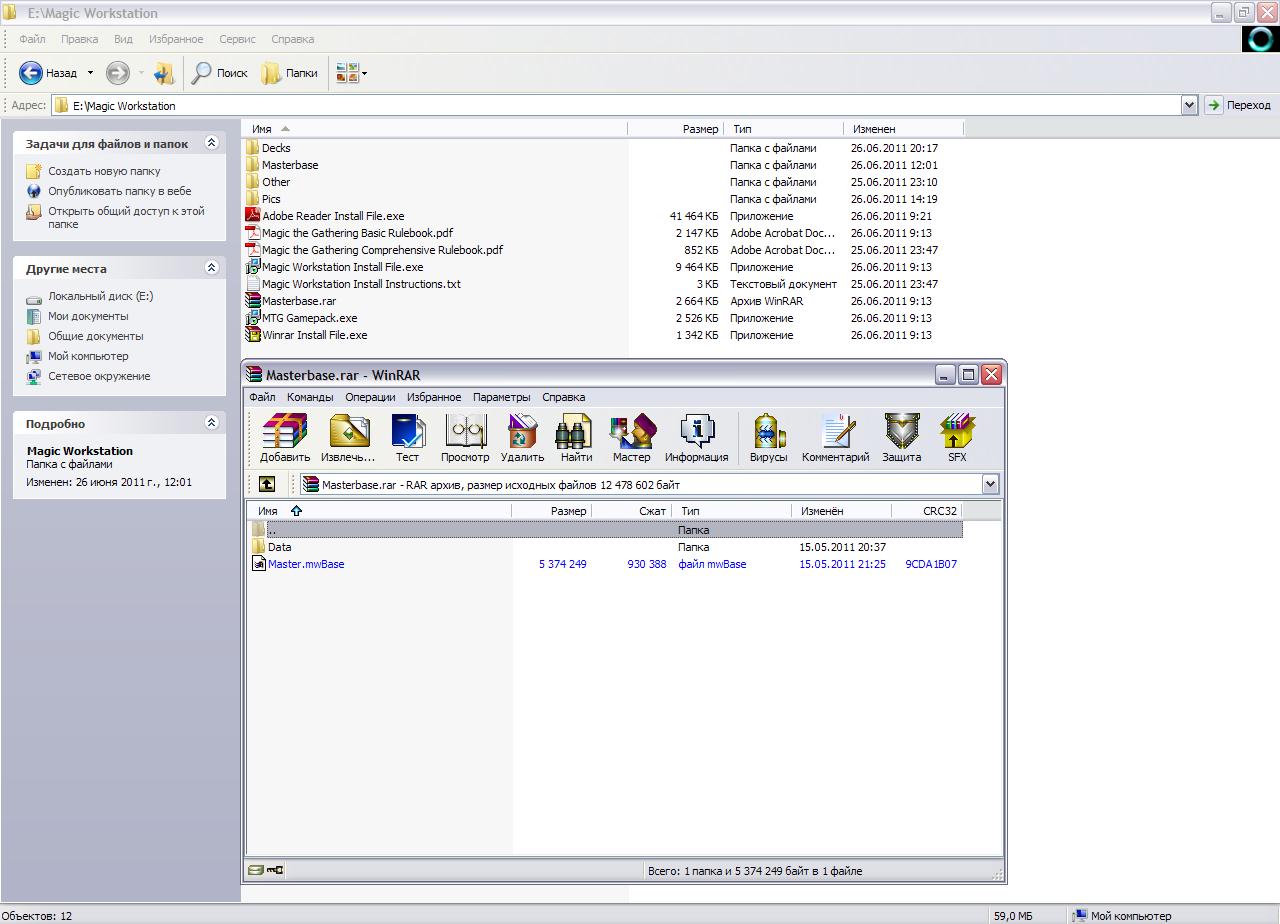Select the Pics folder in Explorer

264,199
